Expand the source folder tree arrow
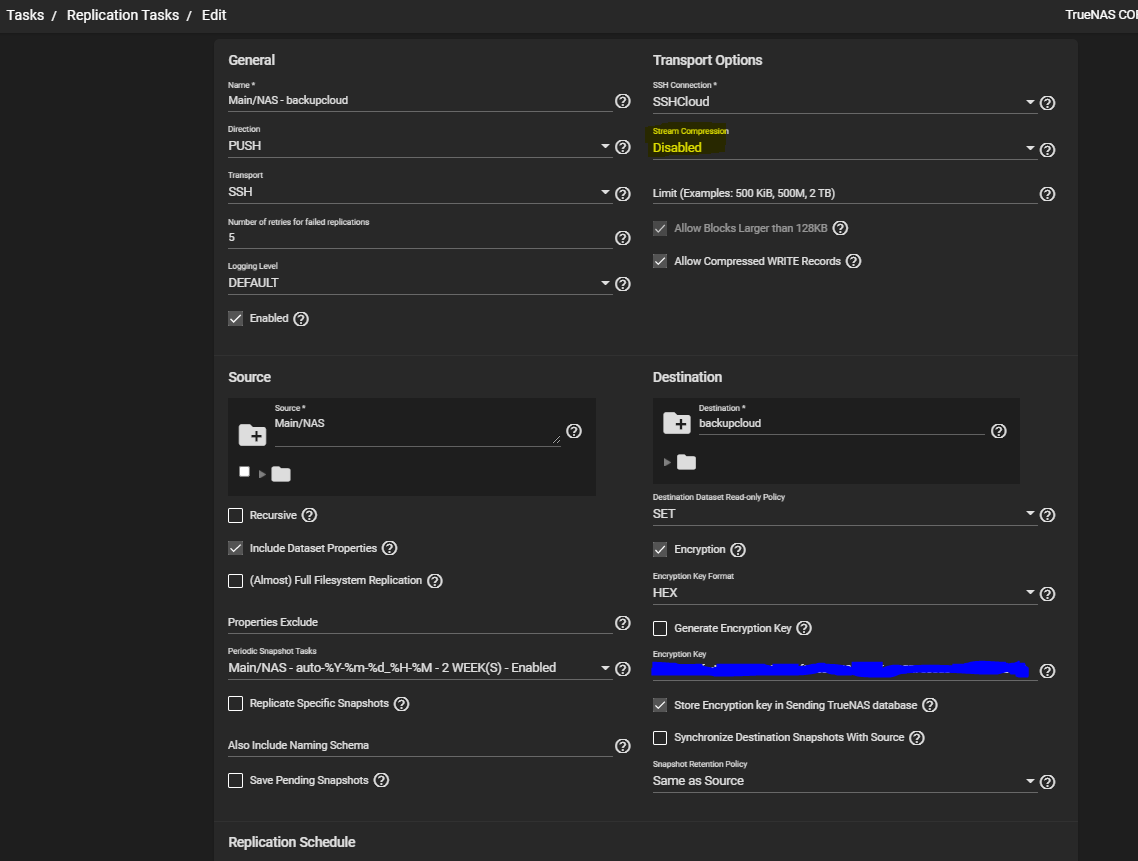Screen dimensions: 1138x861 (x=262, y=474)
